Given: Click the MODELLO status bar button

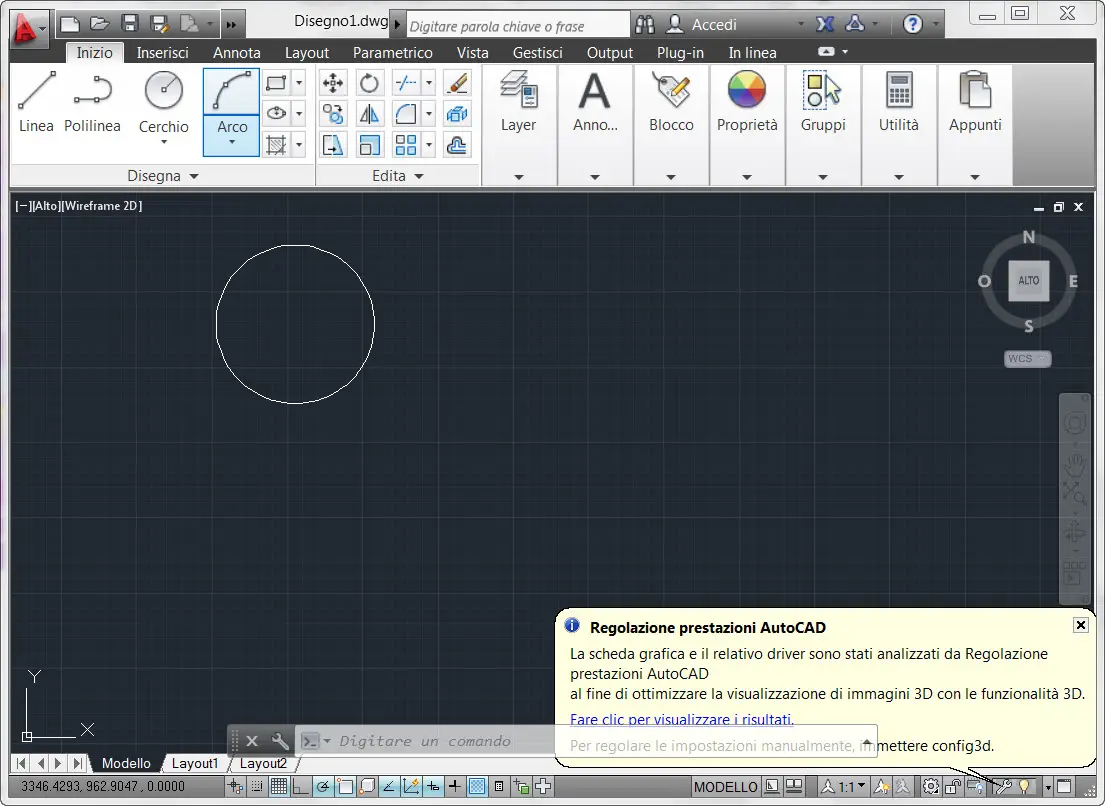Looking at the screenshot, I should tap(725, 786).
